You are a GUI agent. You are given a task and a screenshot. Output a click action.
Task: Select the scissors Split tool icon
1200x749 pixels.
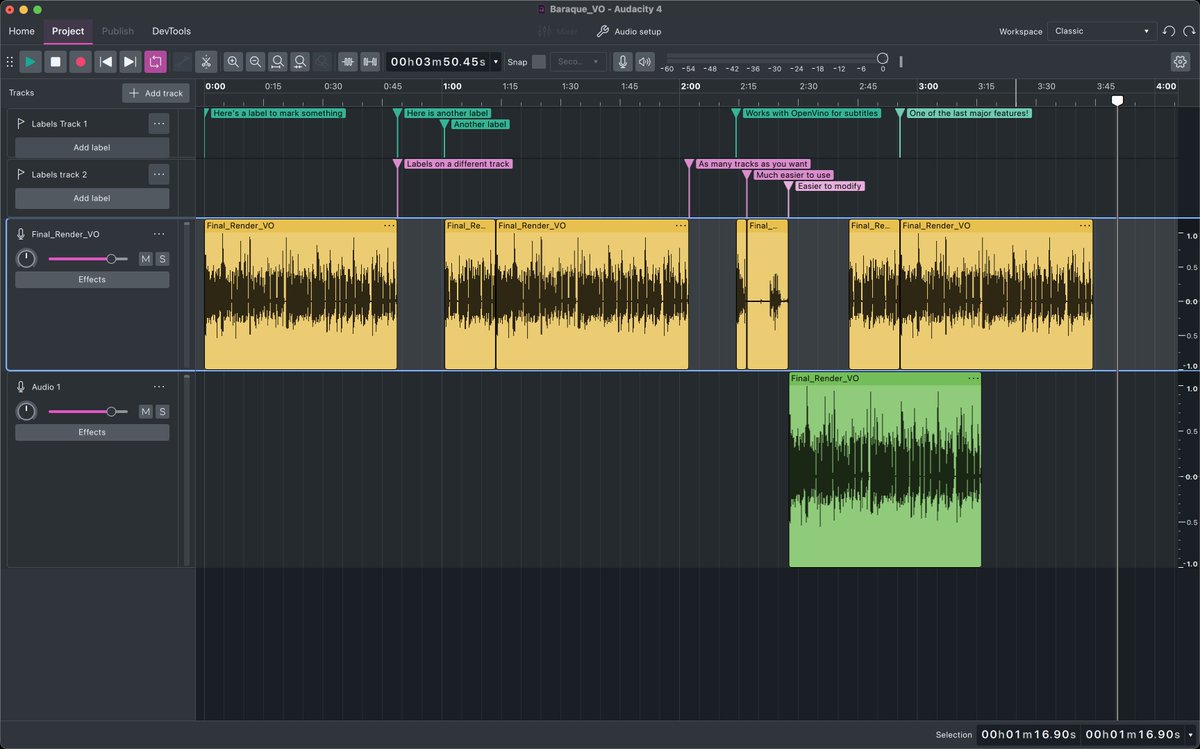click(205, 62)
